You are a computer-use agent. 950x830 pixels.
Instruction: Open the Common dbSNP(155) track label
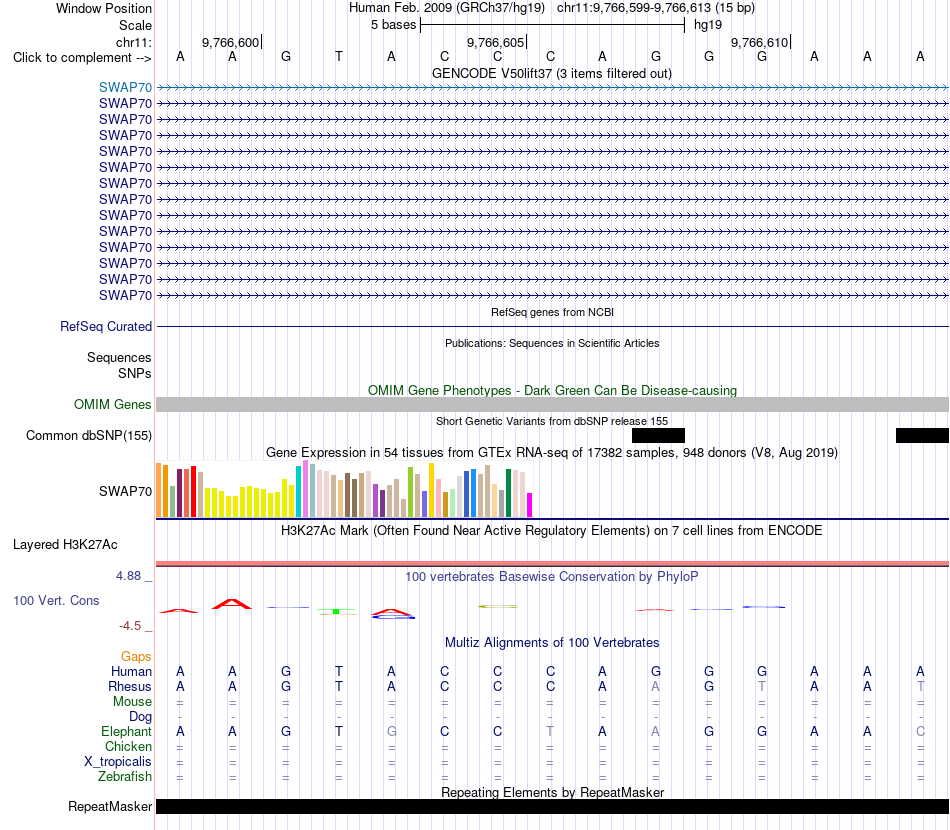pyautogui.click(x=88, y=436)
